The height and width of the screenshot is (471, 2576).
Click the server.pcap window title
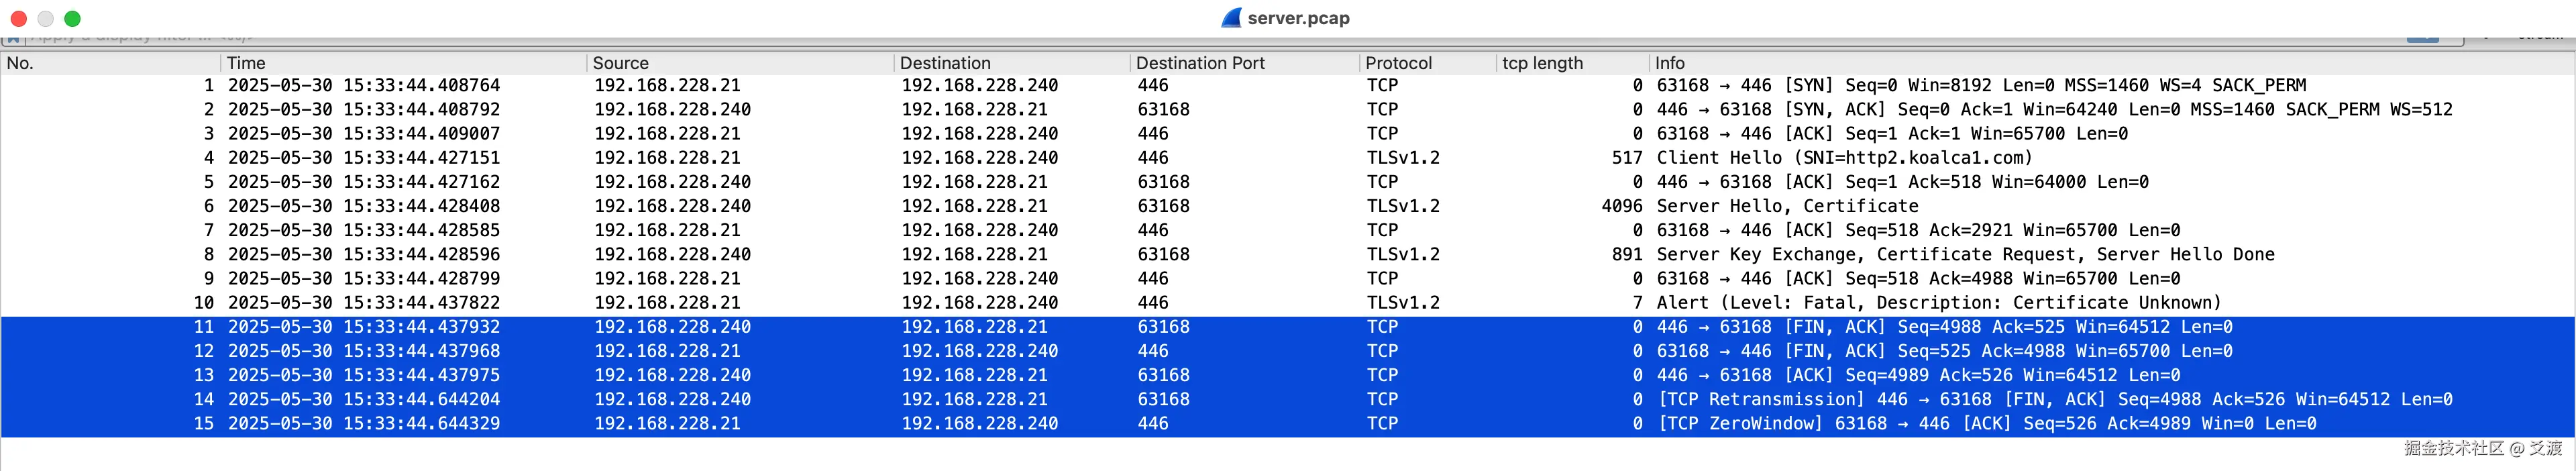(x=1298, y=18)
